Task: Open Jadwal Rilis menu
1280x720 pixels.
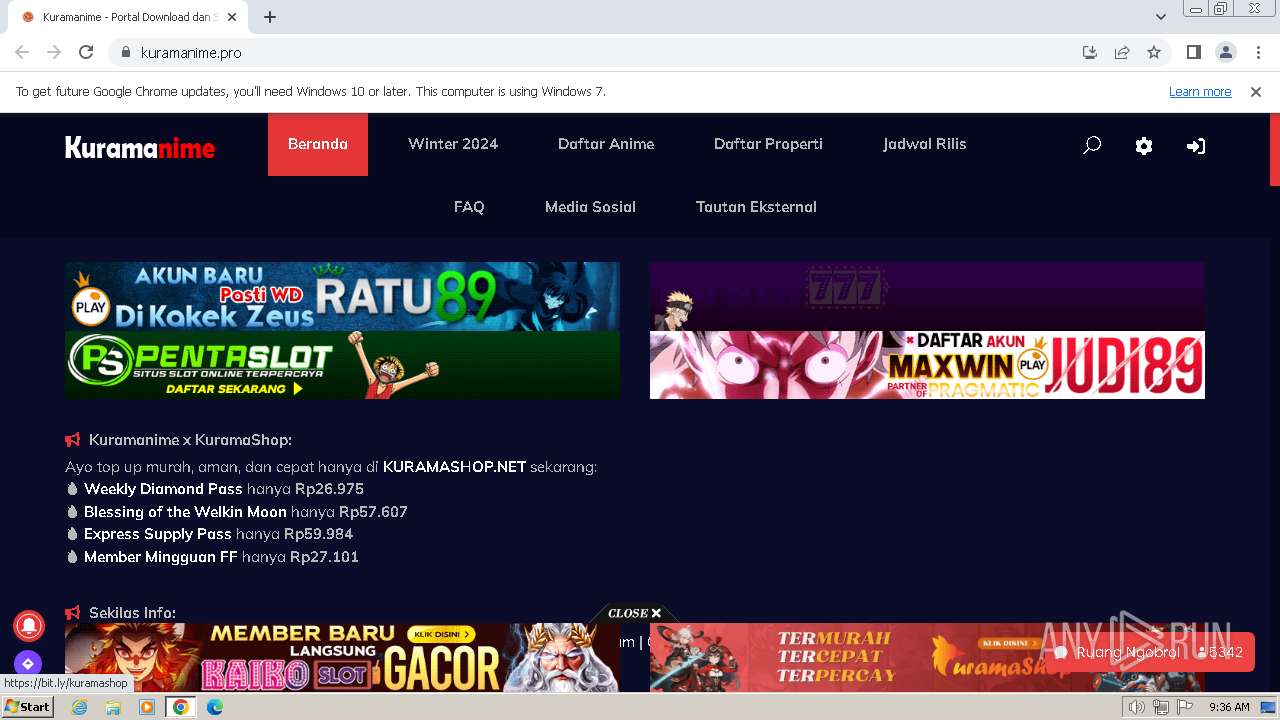Action: pos(925,144)
